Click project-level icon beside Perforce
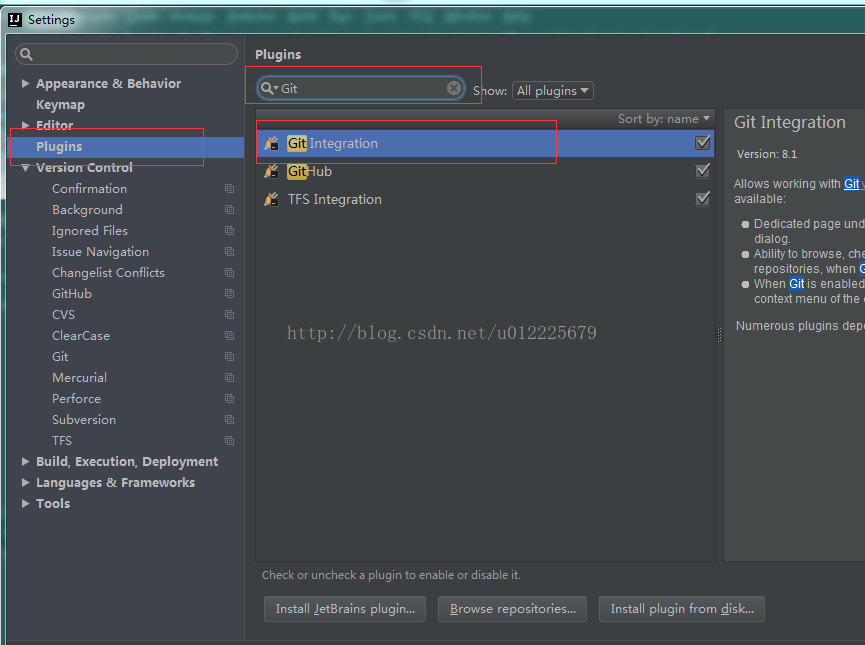 (229, 398)
